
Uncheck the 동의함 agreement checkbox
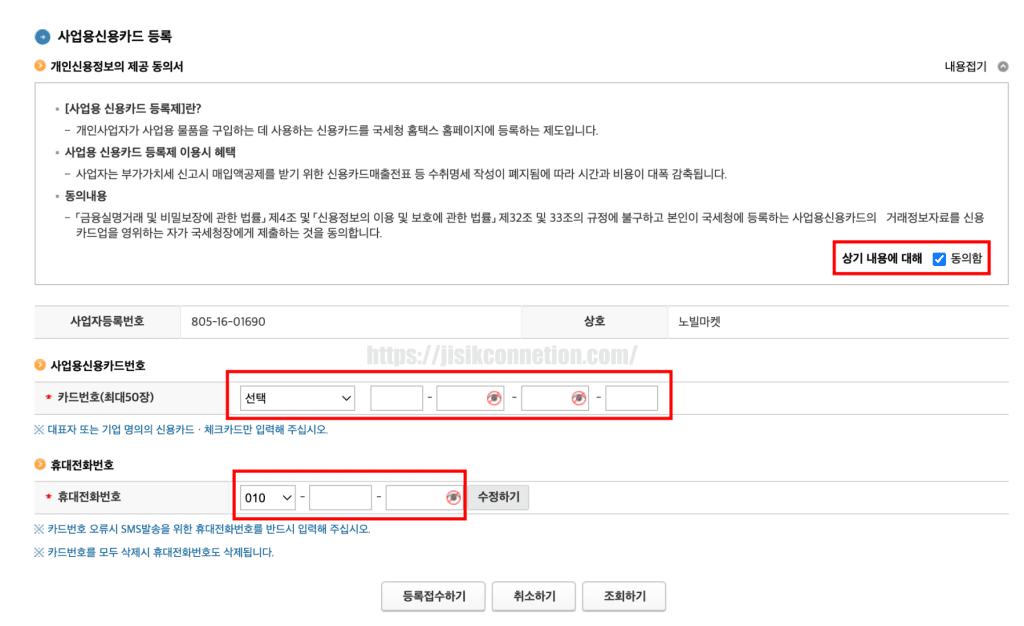(x=939, y=259)
